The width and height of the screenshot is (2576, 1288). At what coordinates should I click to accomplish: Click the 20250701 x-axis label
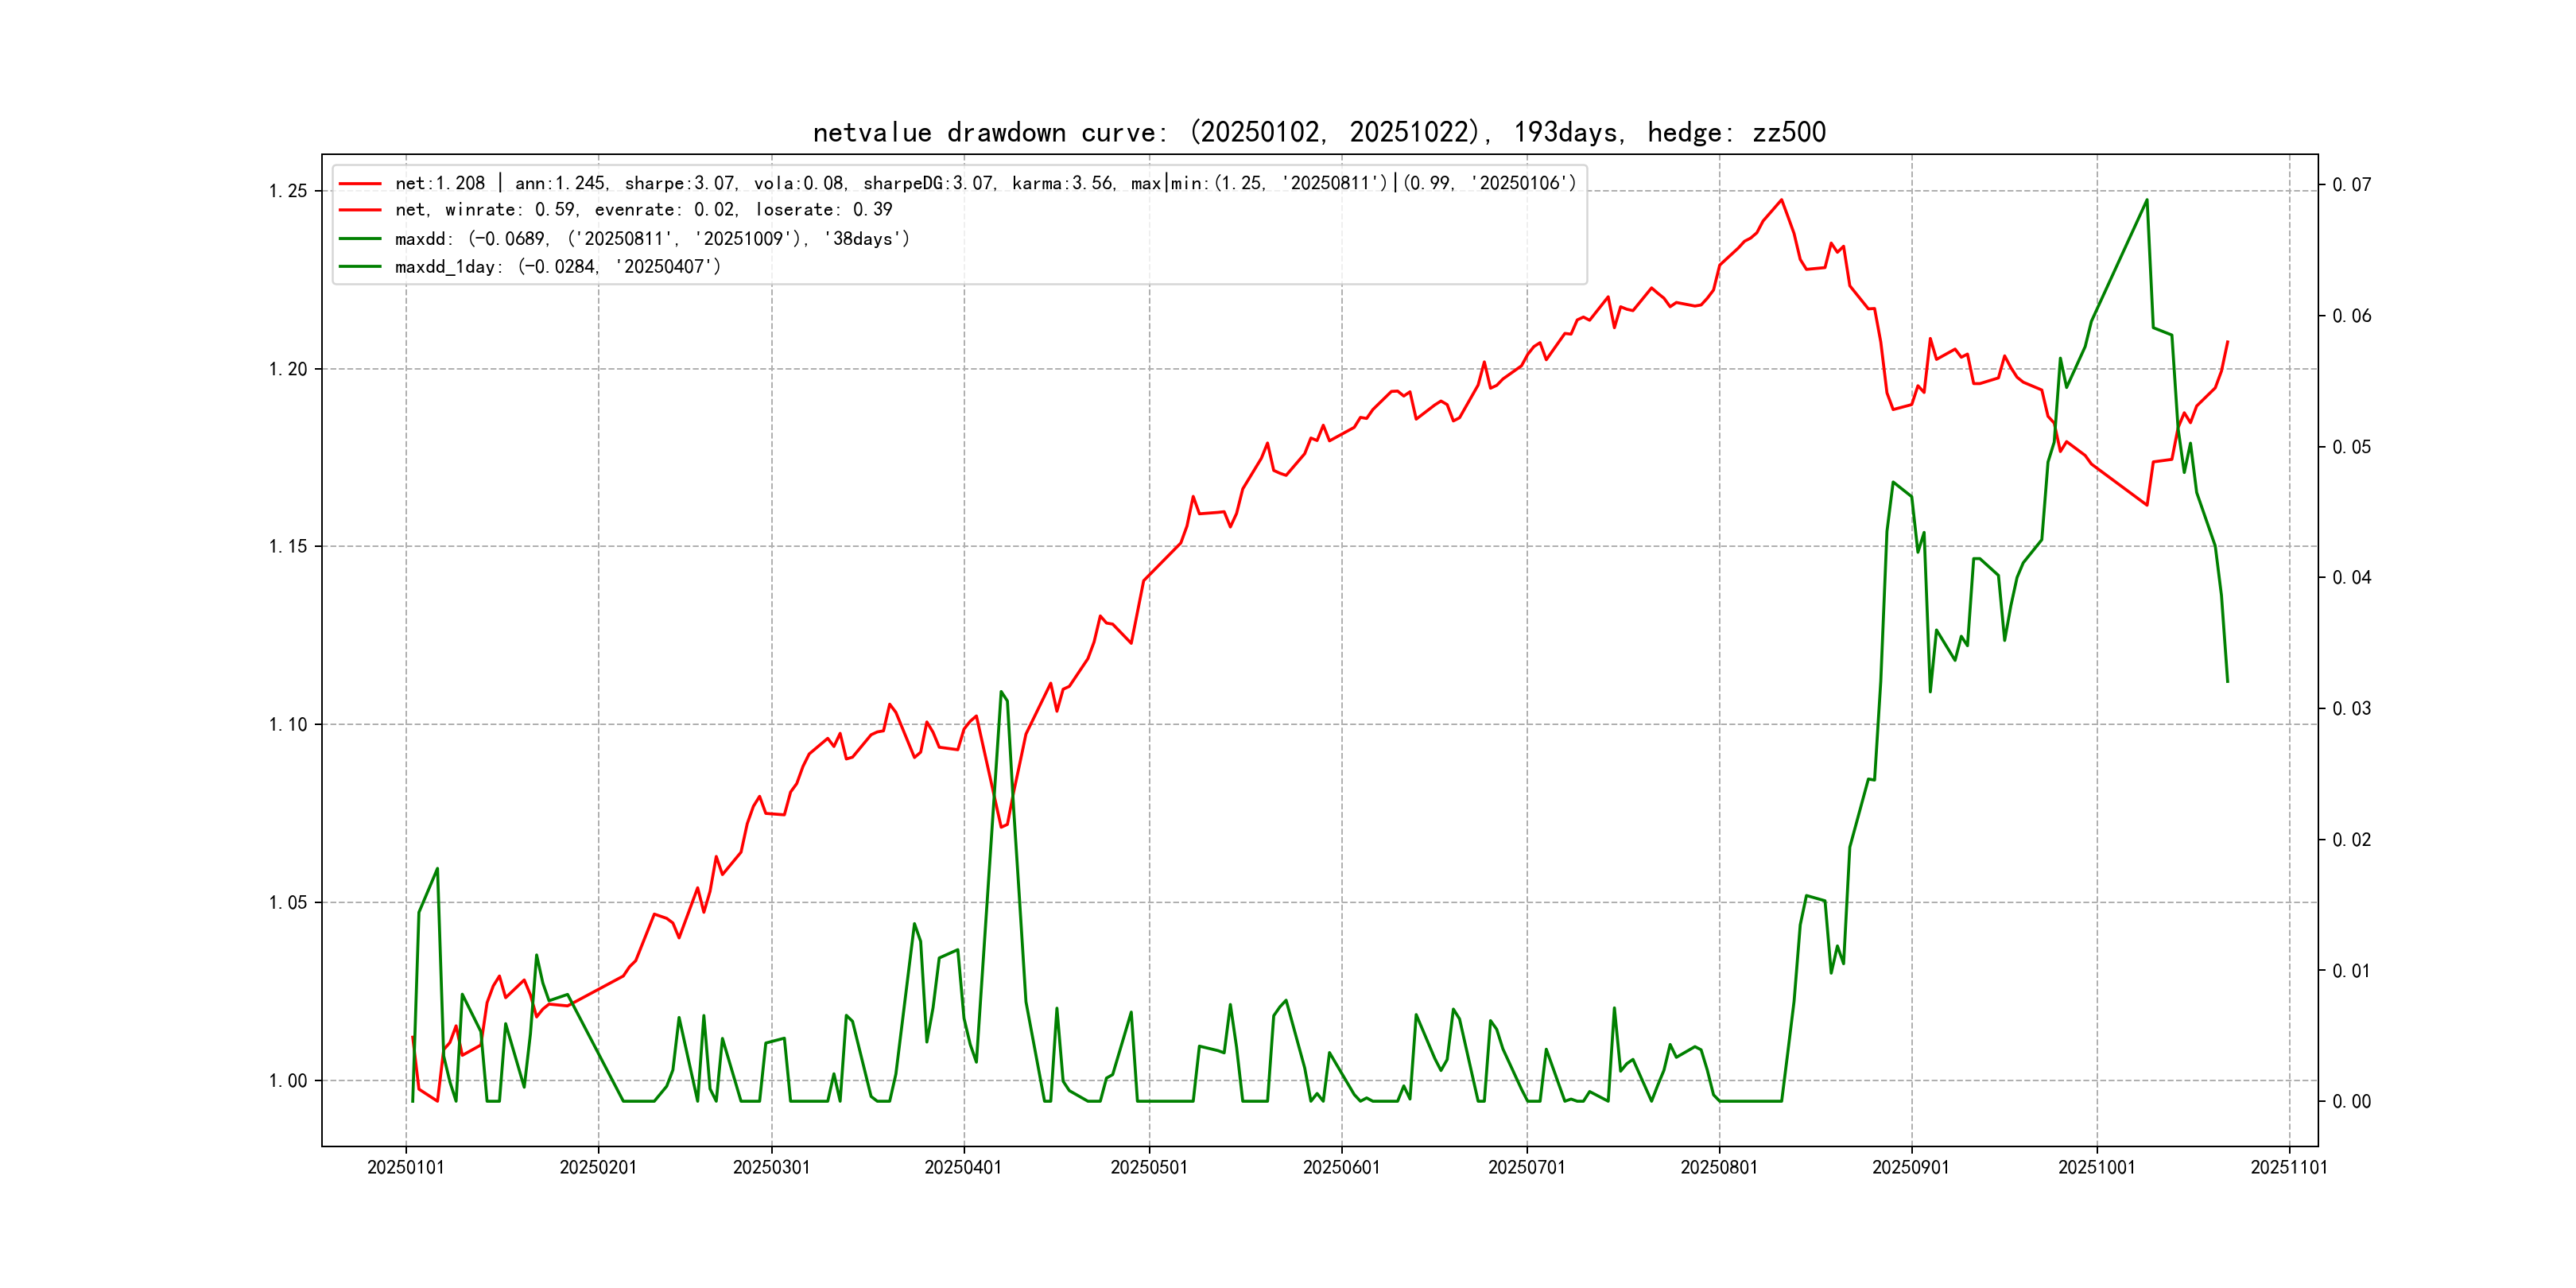[x=1526, y=1167]
